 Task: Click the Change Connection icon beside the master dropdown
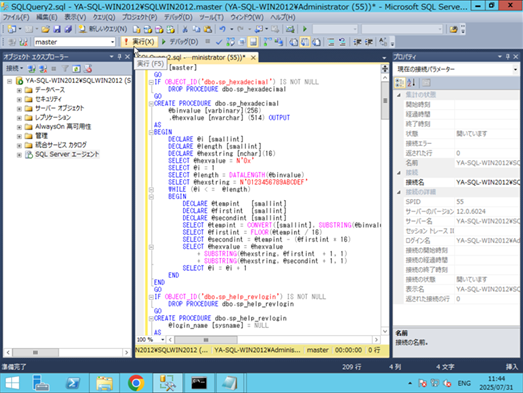[x=23, y=42]
